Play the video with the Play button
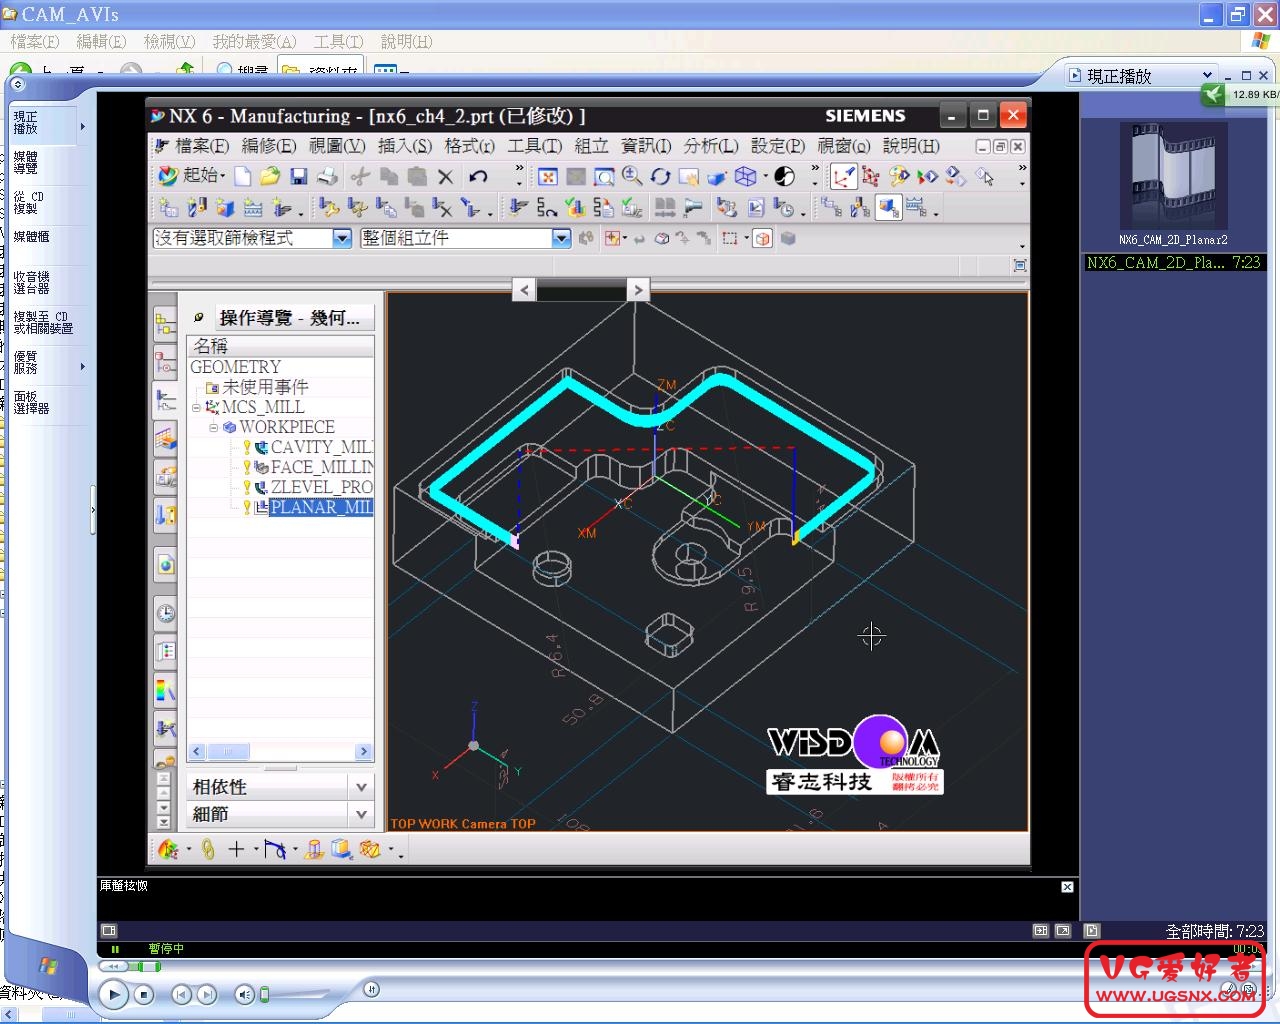Image resolution: width=1280 pixels, height=1024 pixels. (x=113, y=995)
